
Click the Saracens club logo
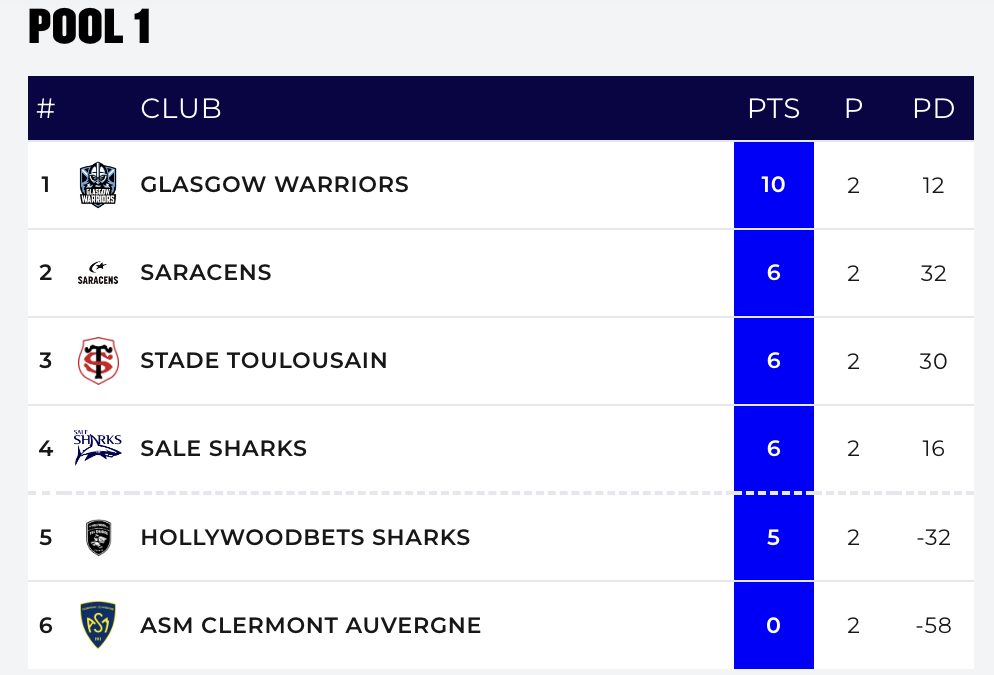pos(98,273)
